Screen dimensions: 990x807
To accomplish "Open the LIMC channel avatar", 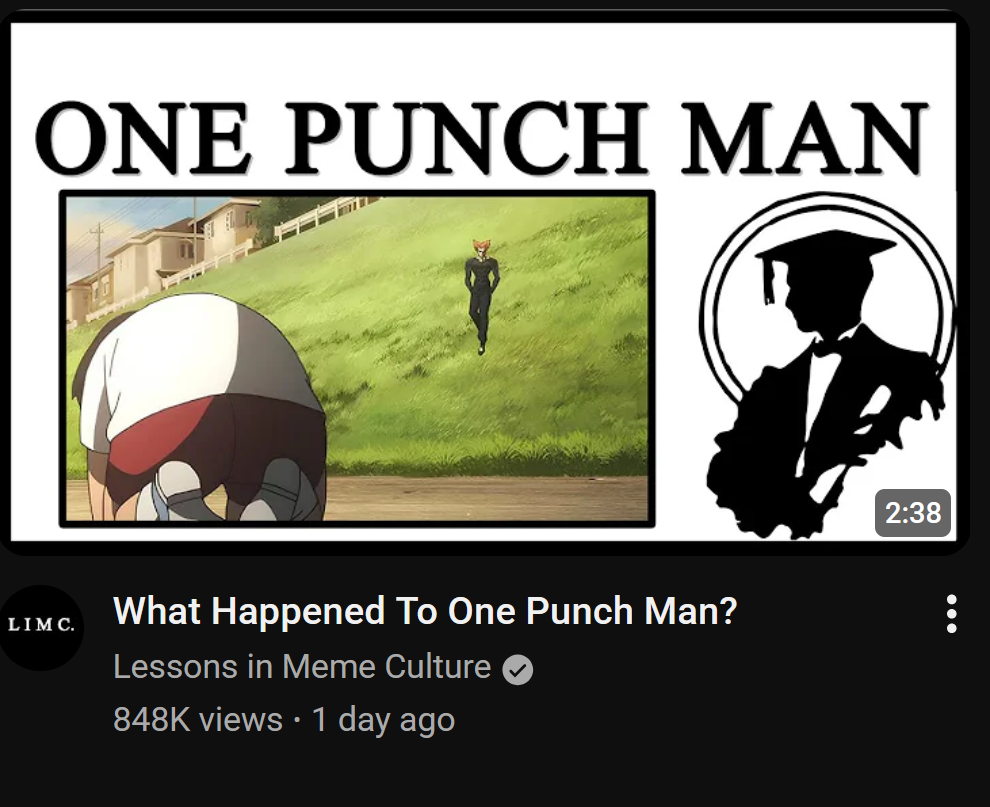I will pos(41,627).
